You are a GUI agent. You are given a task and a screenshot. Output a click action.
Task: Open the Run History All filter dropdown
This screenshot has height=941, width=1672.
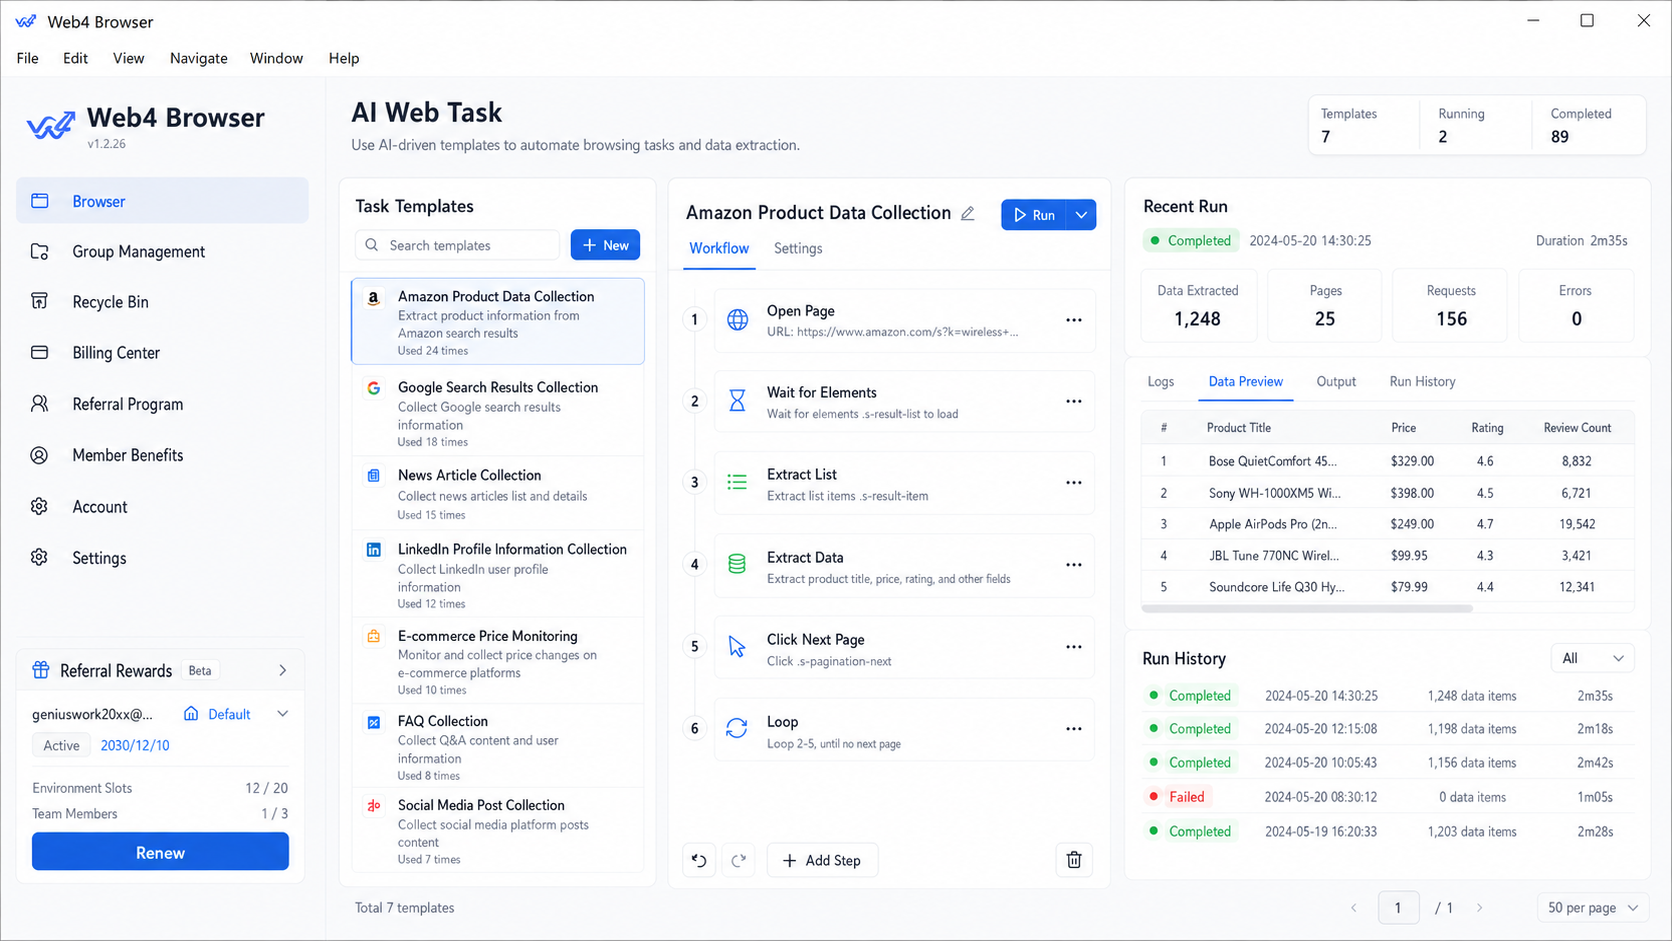click(1593, 658)
